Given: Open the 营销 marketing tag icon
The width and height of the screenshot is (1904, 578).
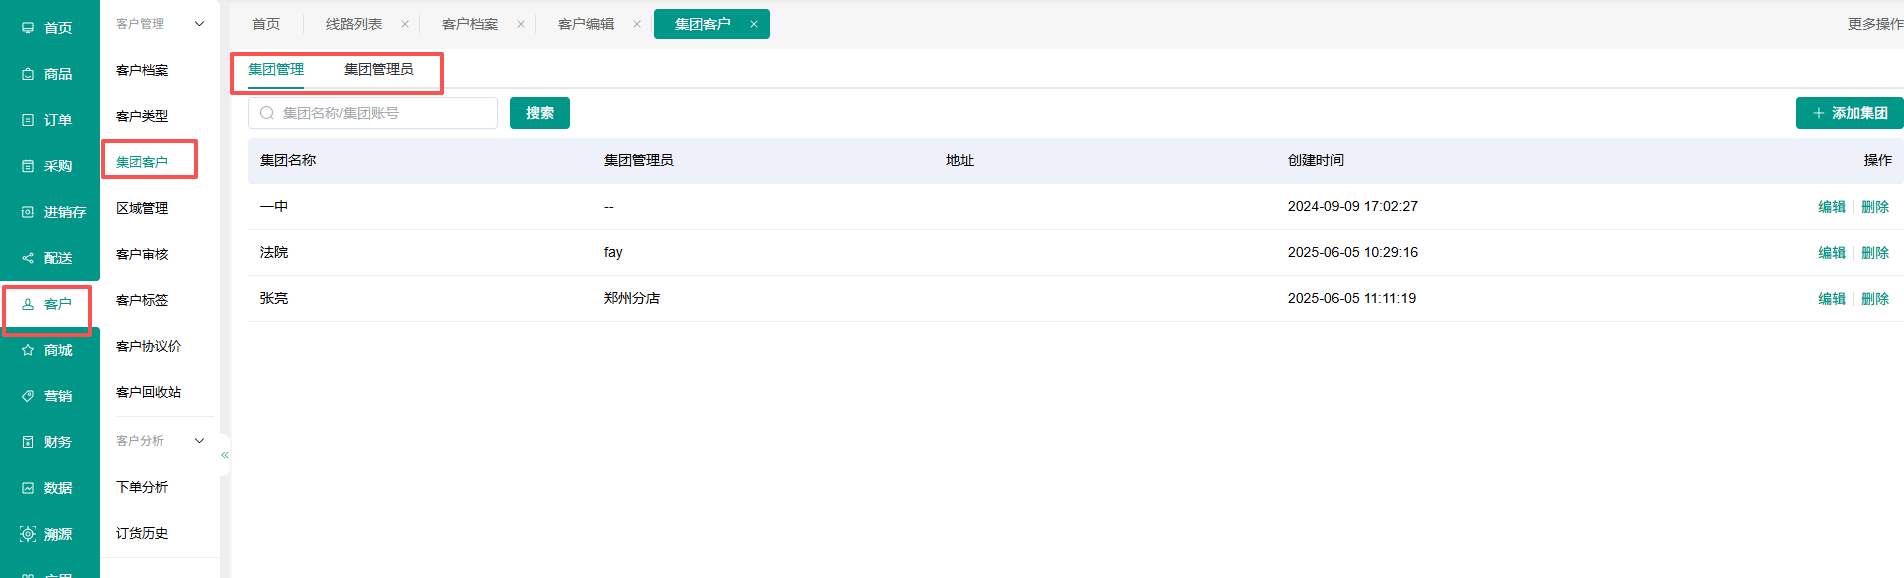Looking at the screenshot, I should pos(28,396).
